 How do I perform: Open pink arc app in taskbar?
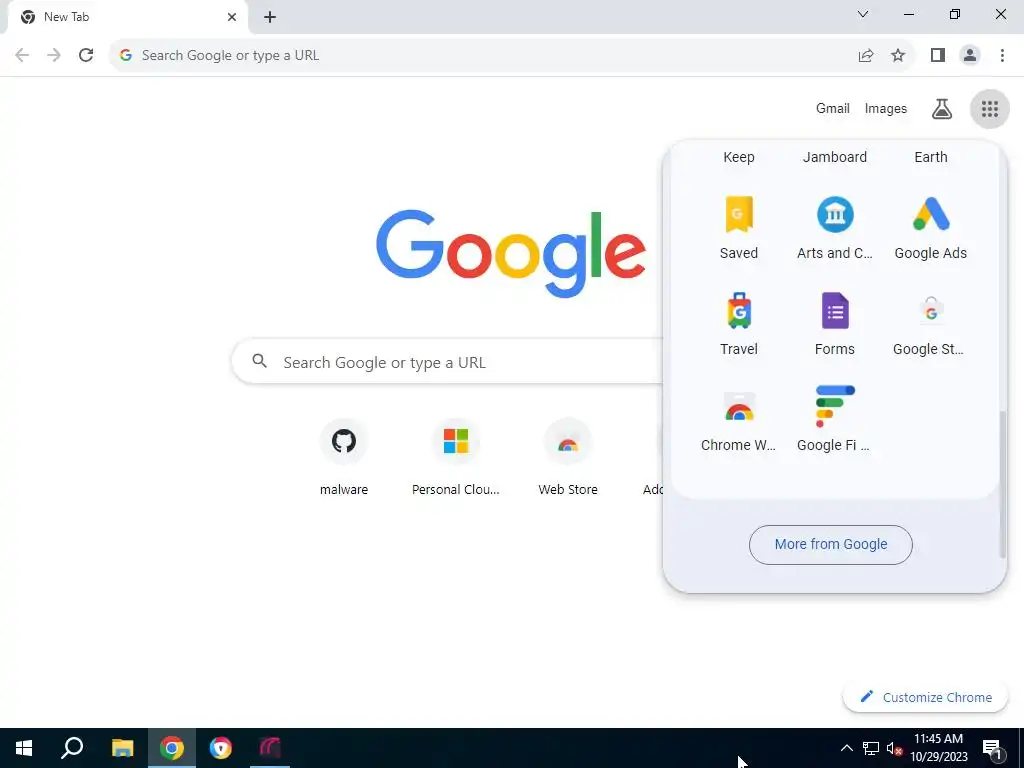[270, 748]
